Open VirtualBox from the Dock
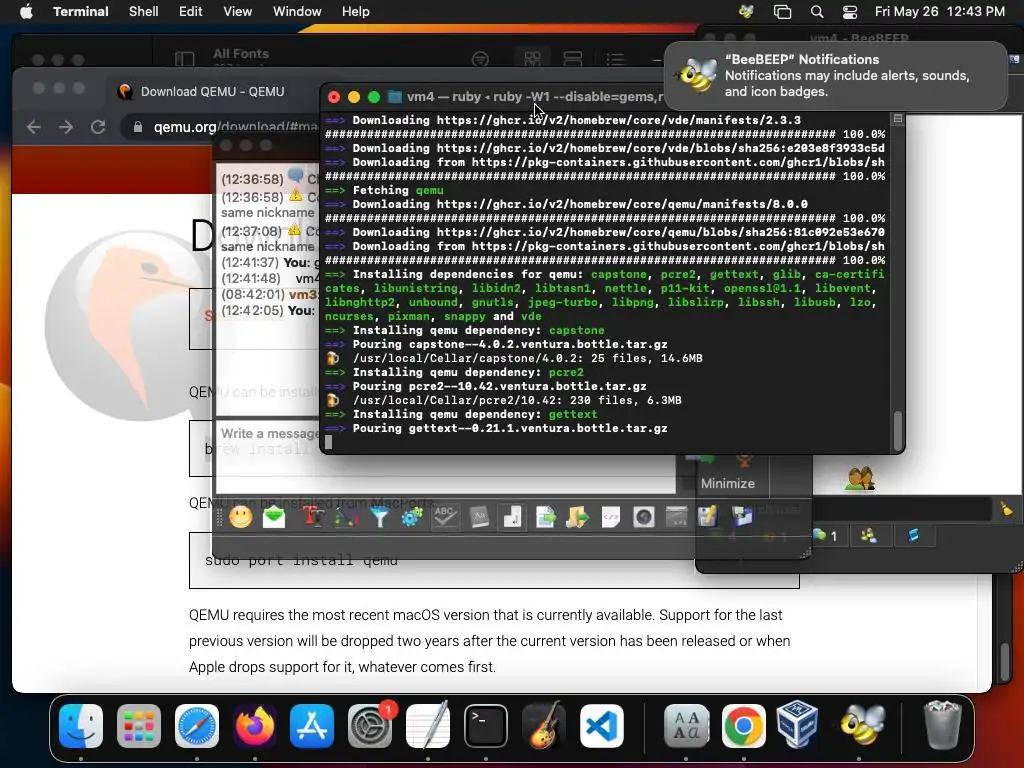 click(x=798, y=724)
